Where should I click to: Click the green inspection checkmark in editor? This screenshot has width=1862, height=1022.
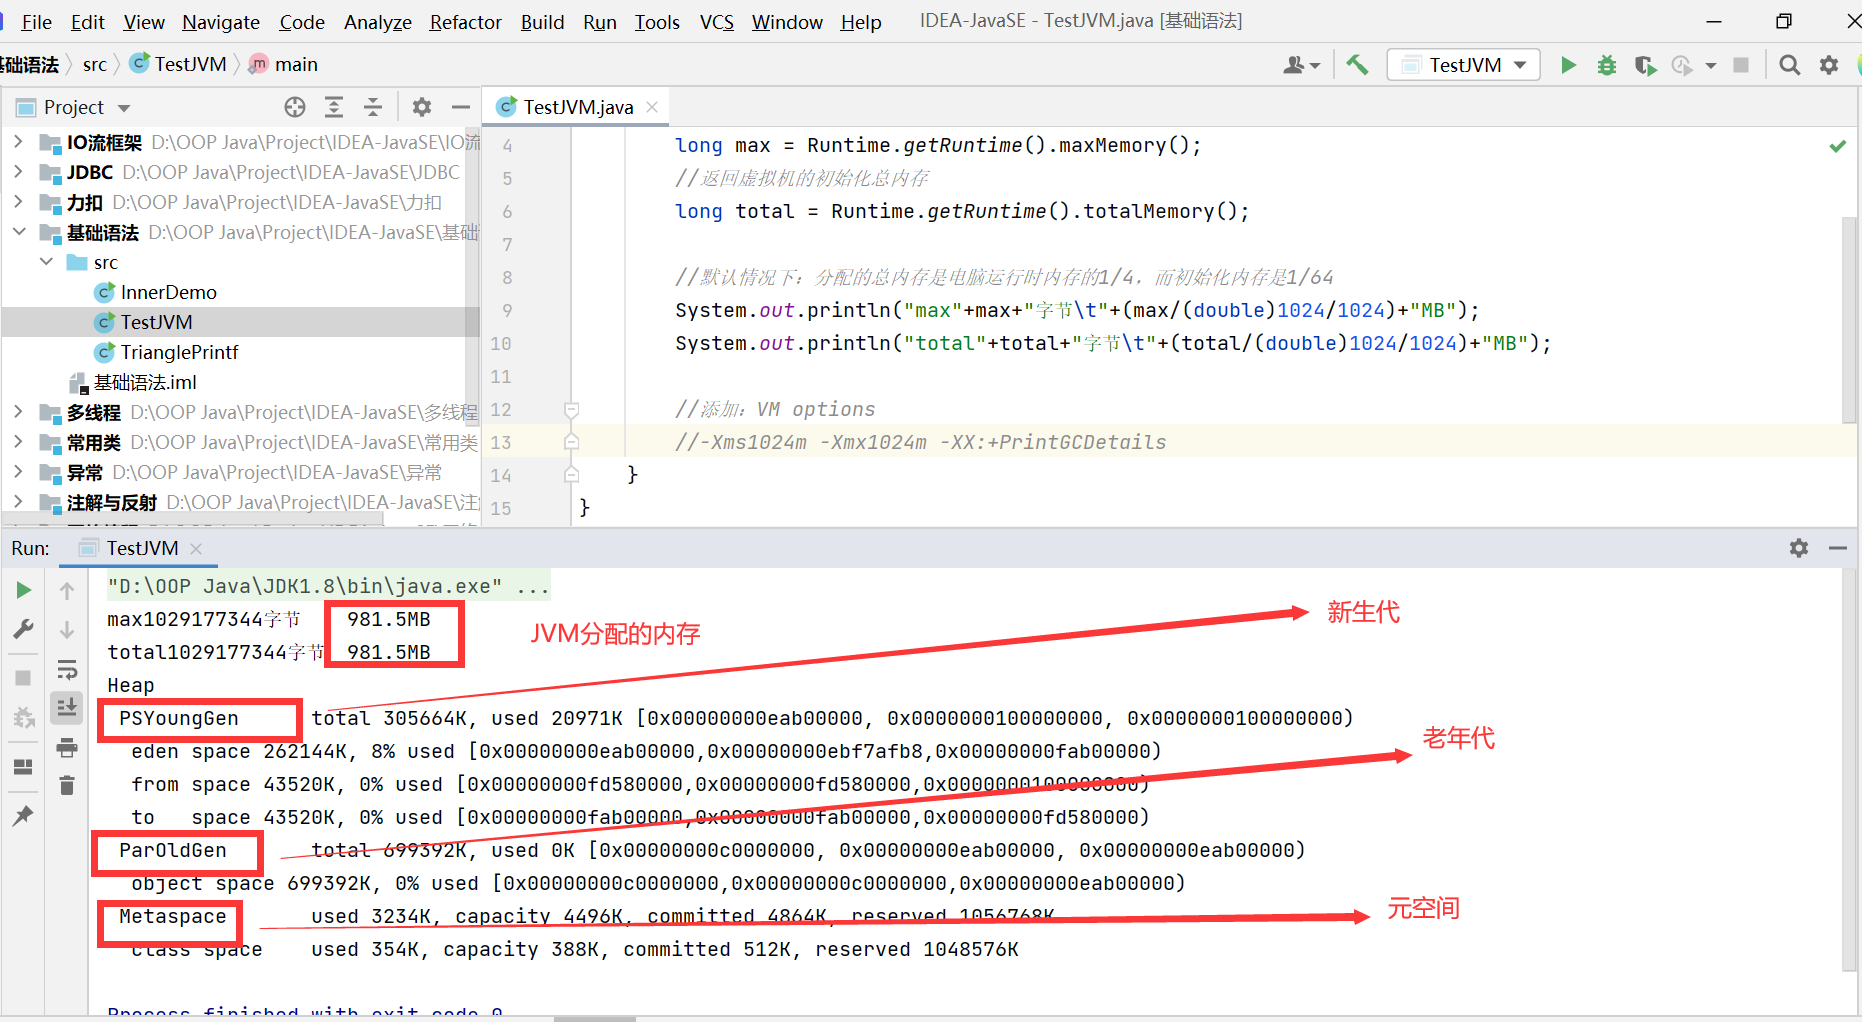[x=1838, y=146]
